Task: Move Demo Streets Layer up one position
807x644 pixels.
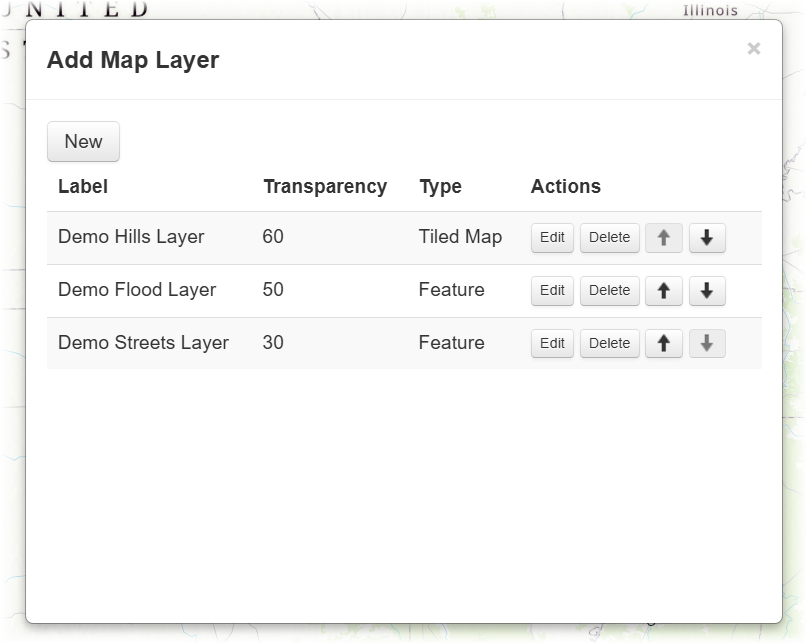Action: (x=663, y=343)
